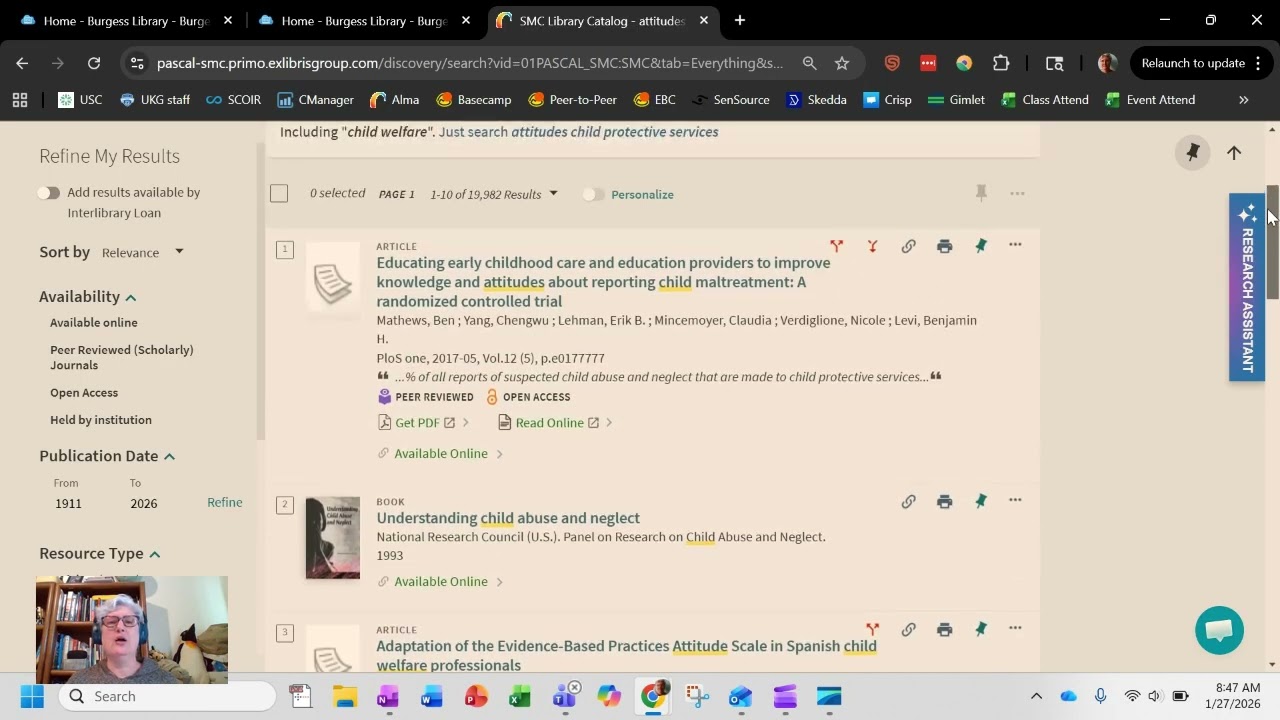
Task: Switch to second Home - Burgess Library tab
Action: tap(365, 20)
